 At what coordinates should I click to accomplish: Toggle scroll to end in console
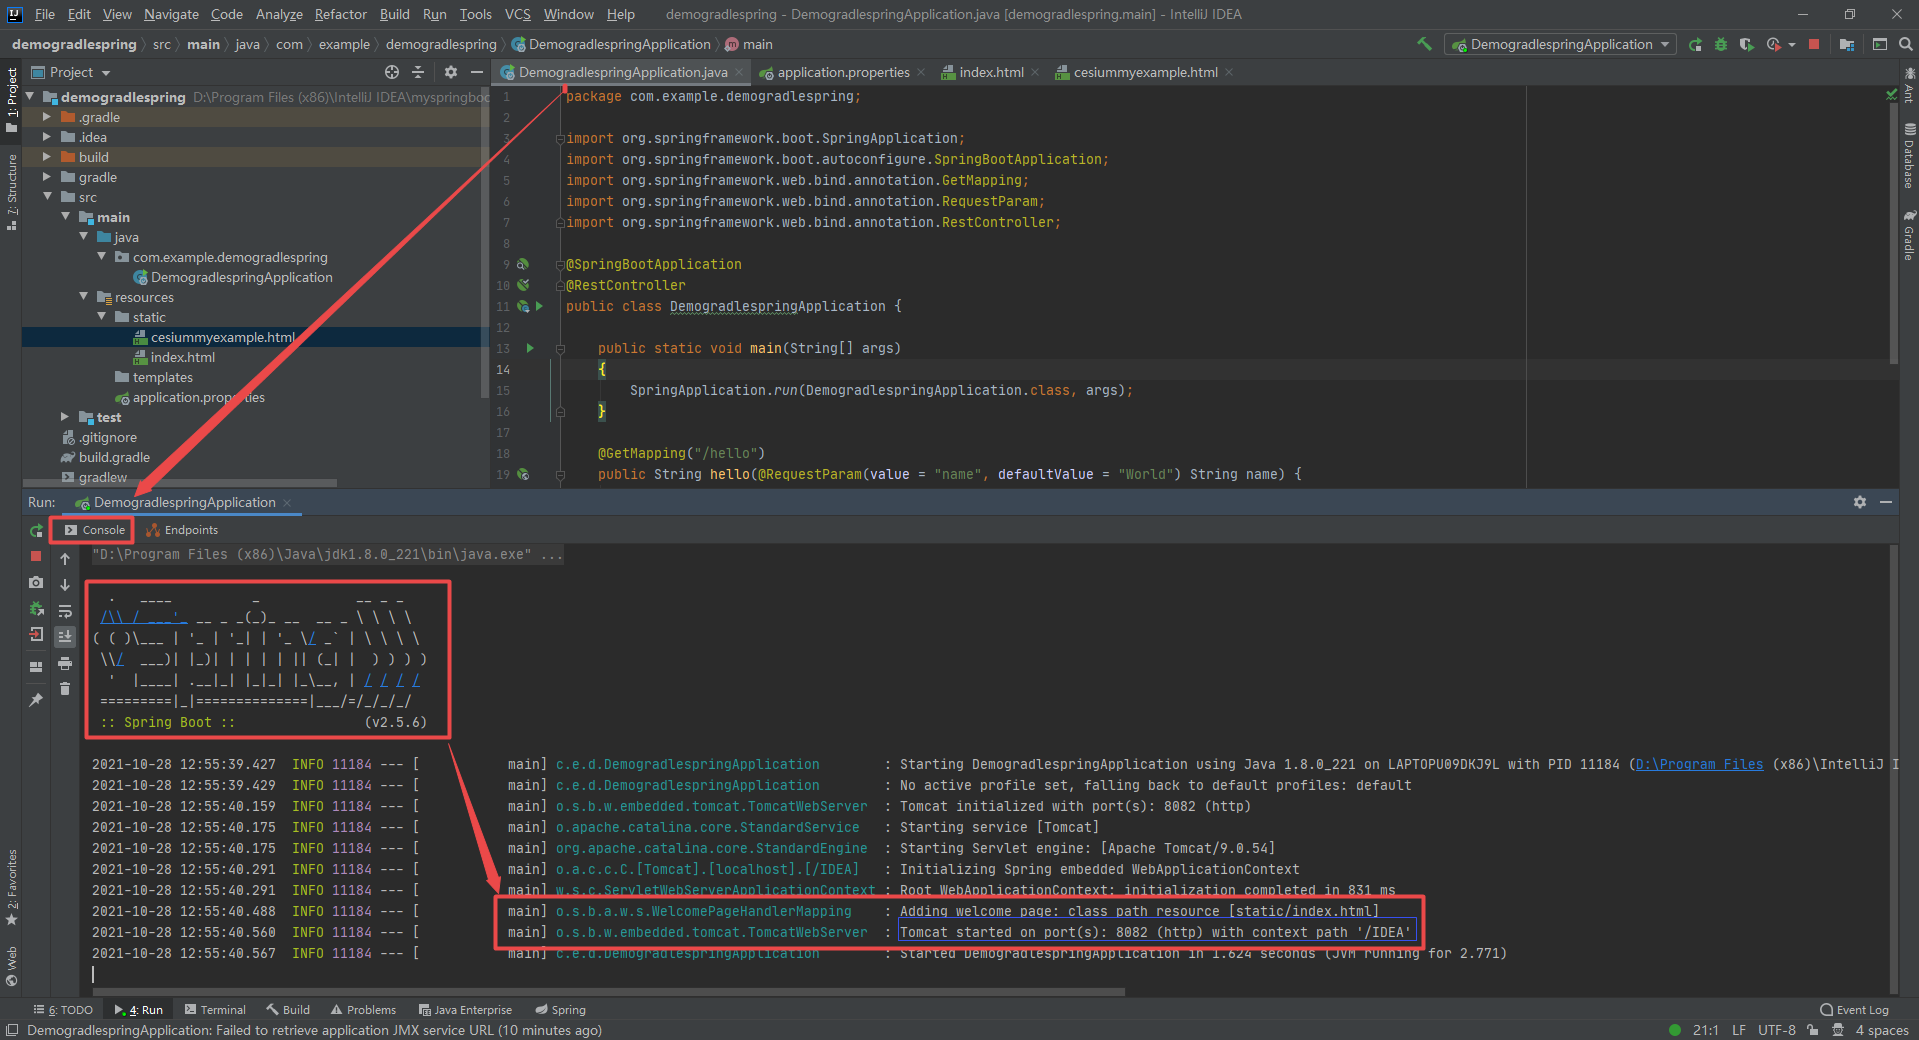[x=65, y=637]
